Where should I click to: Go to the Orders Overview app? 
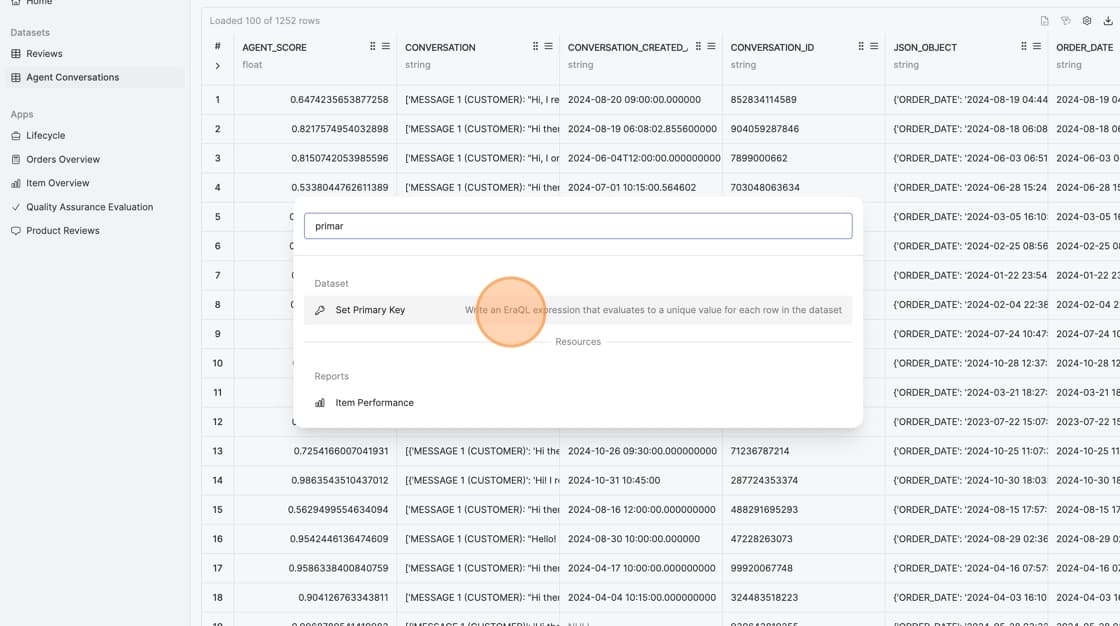(x=63, y=160)
